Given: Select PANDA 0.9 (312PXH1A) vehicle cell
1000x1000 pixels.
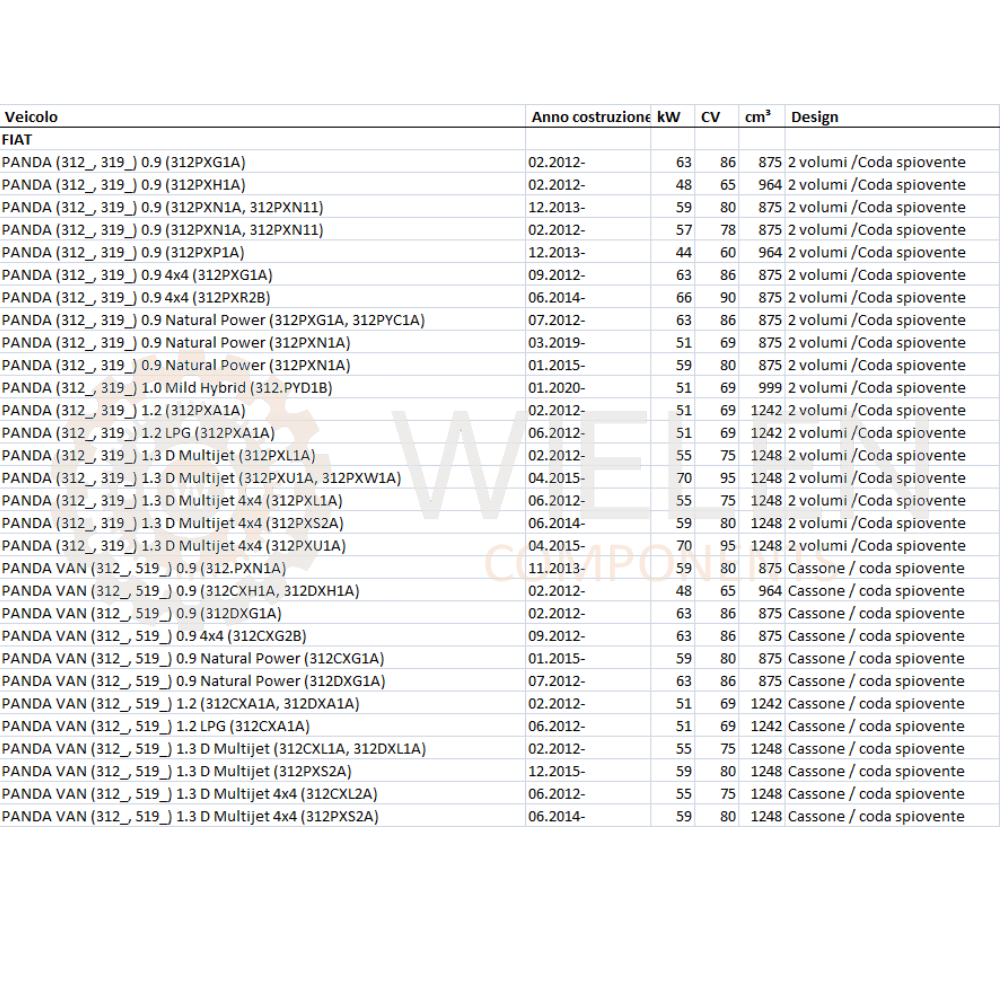Looking at the screenshot, I should pos(262,185).
